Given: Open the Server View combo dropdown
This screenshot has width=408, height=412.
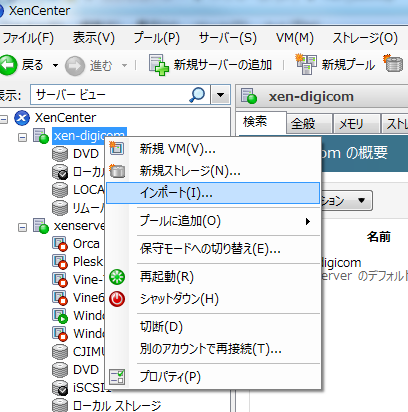Looking at the screenshot, I should pyautogui.click(x=220, y=95).
